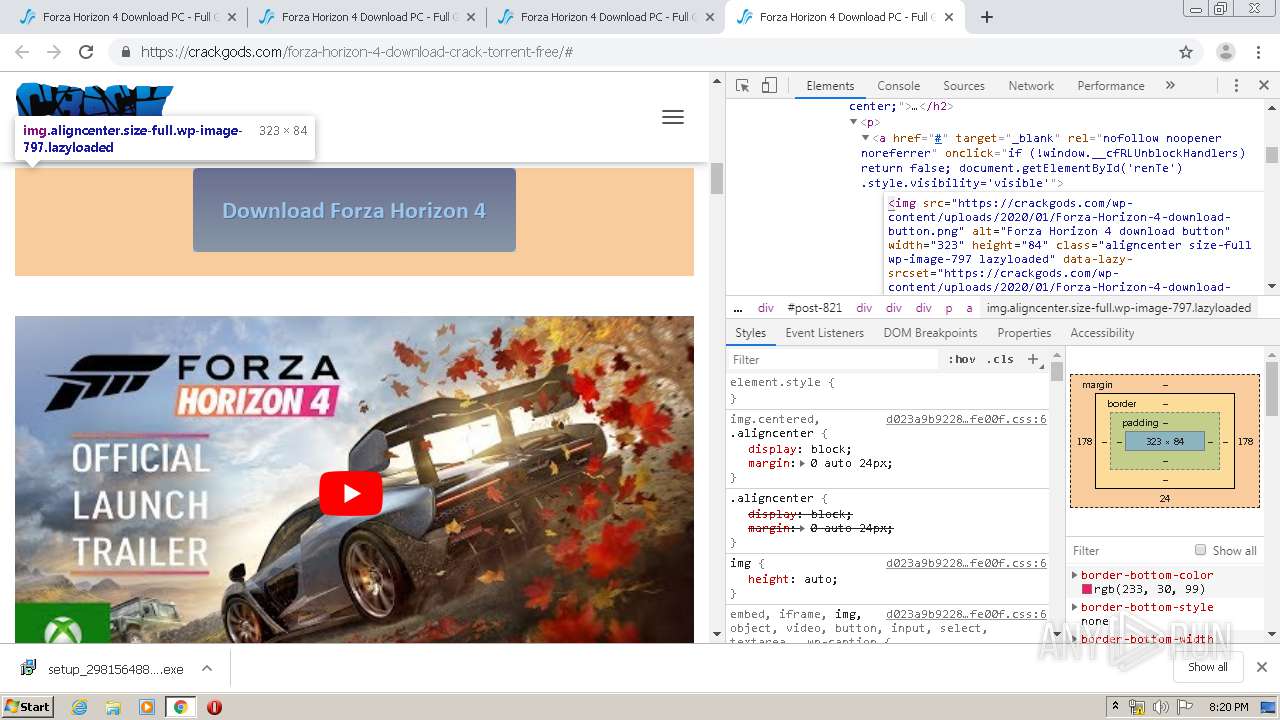The height and width of the screenshot is (720, 1280).
Task: Bookmark this page with the star icon
Action: tap(1186, 52)
